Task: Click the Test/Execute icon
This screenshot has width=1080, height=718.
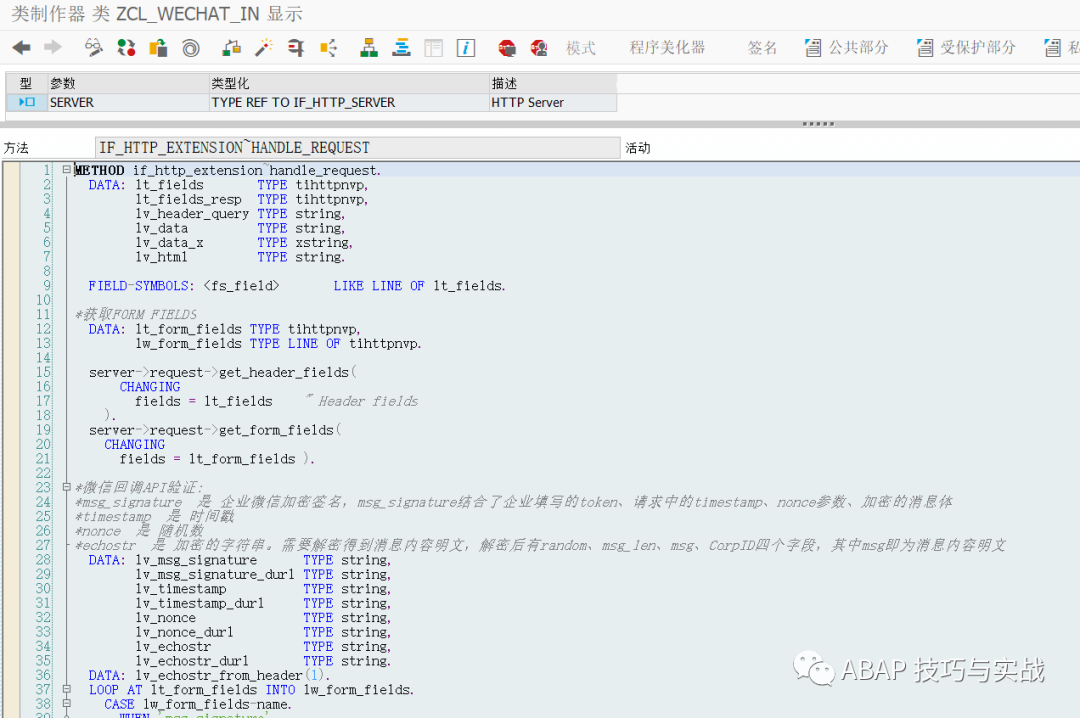Action: (295, 48)
